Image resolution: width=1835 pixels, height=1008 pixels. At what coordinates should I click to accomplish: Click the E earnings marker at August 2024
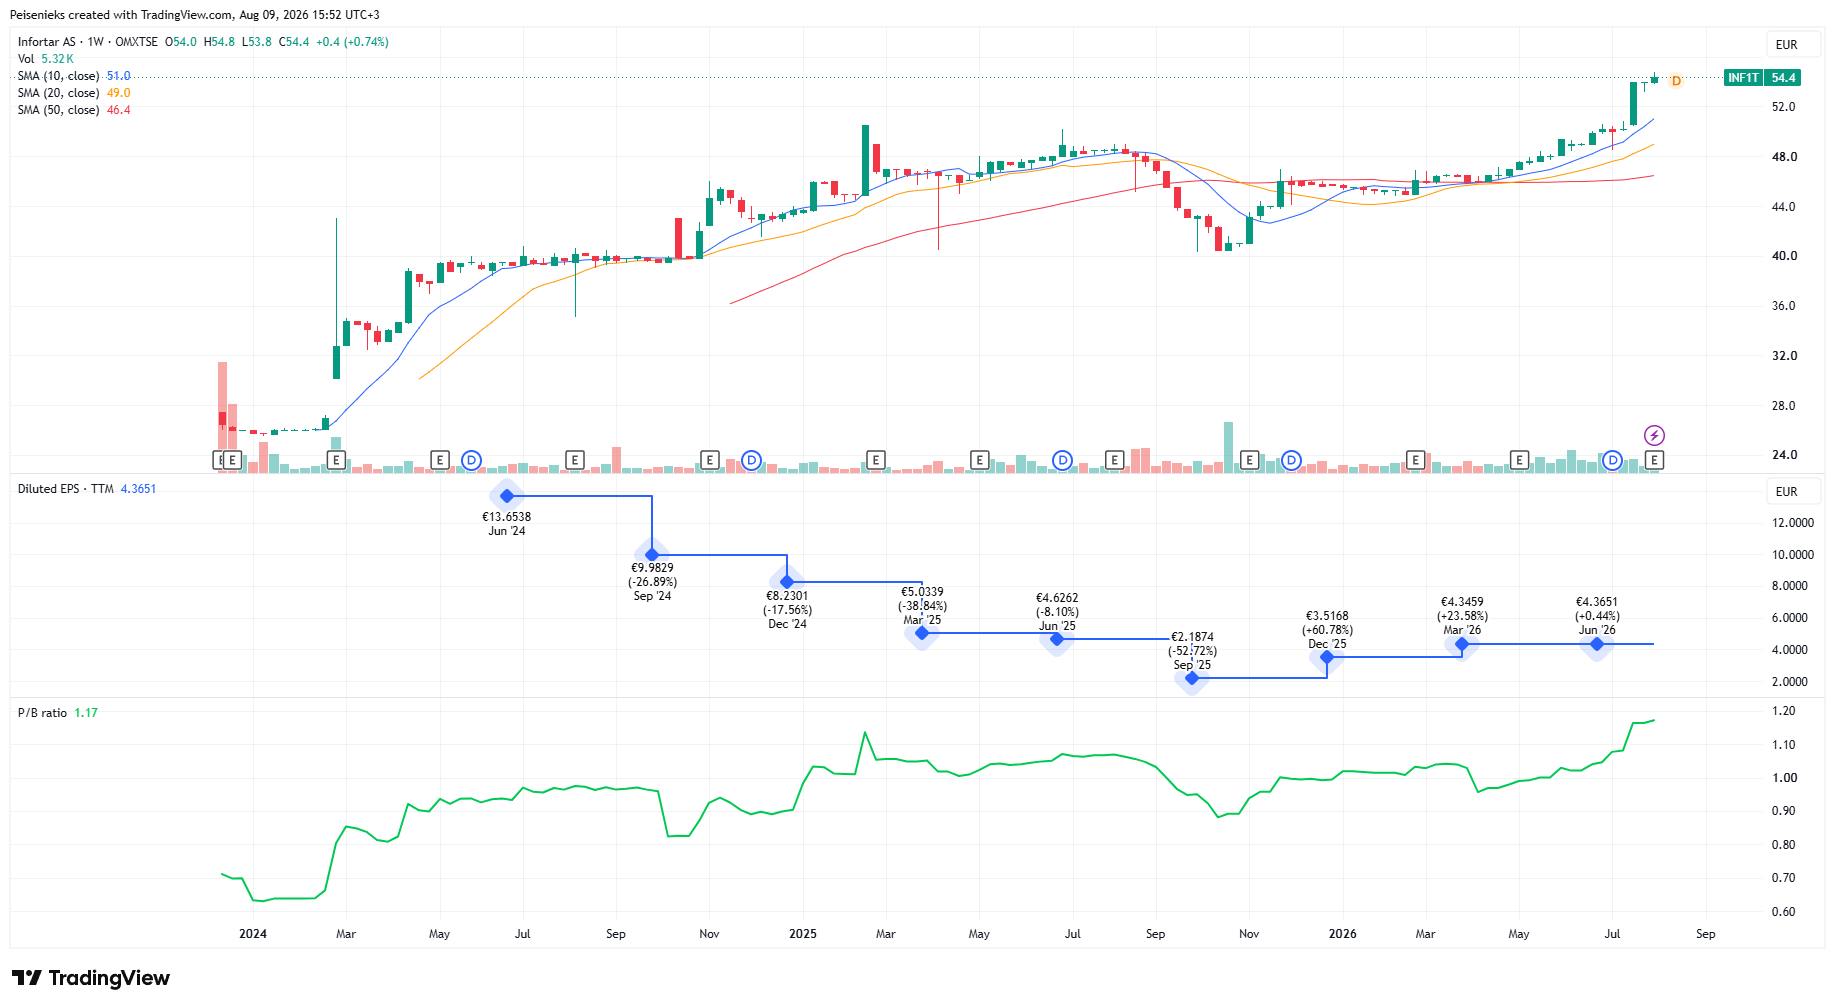[575, 460]
